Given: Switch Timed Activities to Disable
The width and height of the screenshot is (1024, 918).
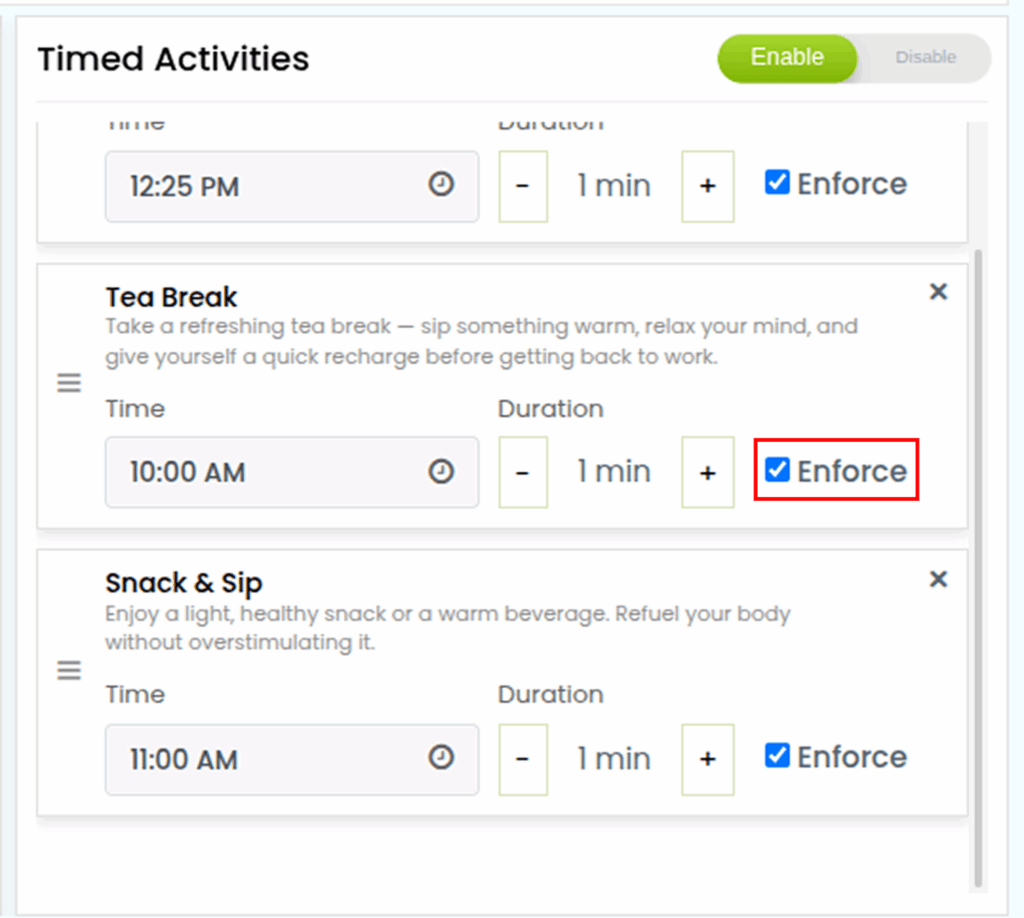Looking at the screenshot, I should pos(925,58).
